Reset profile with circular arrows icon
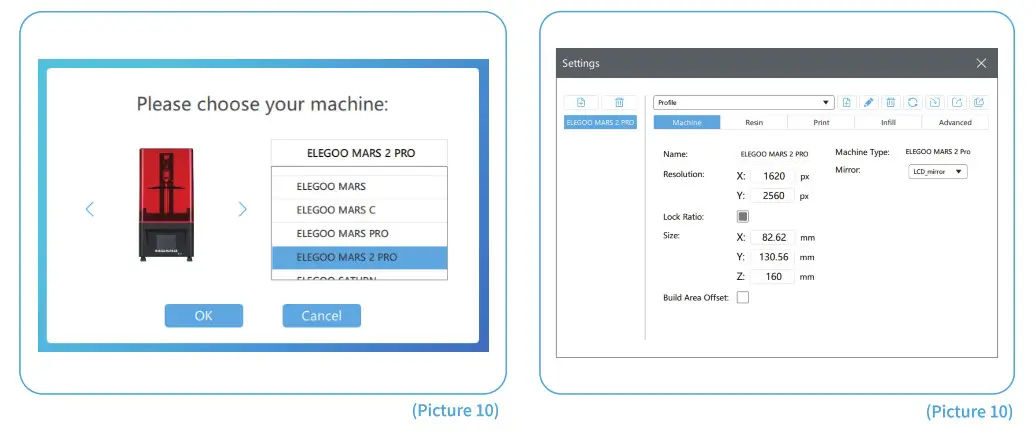The width and height of the screenshot is (1036, 434). (912, 102)
